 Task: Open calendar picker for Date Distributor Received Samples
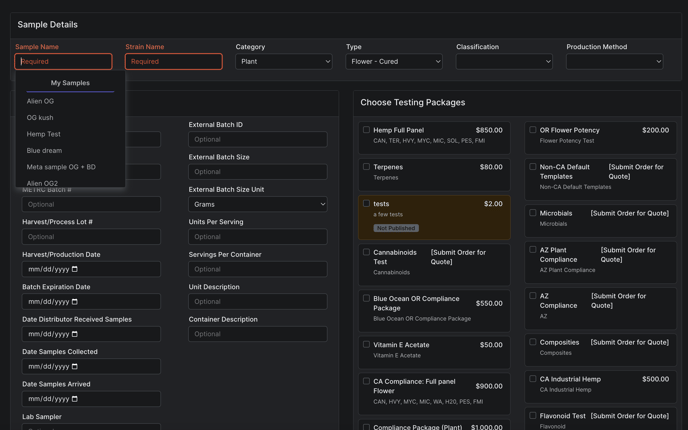coord(75,334)
